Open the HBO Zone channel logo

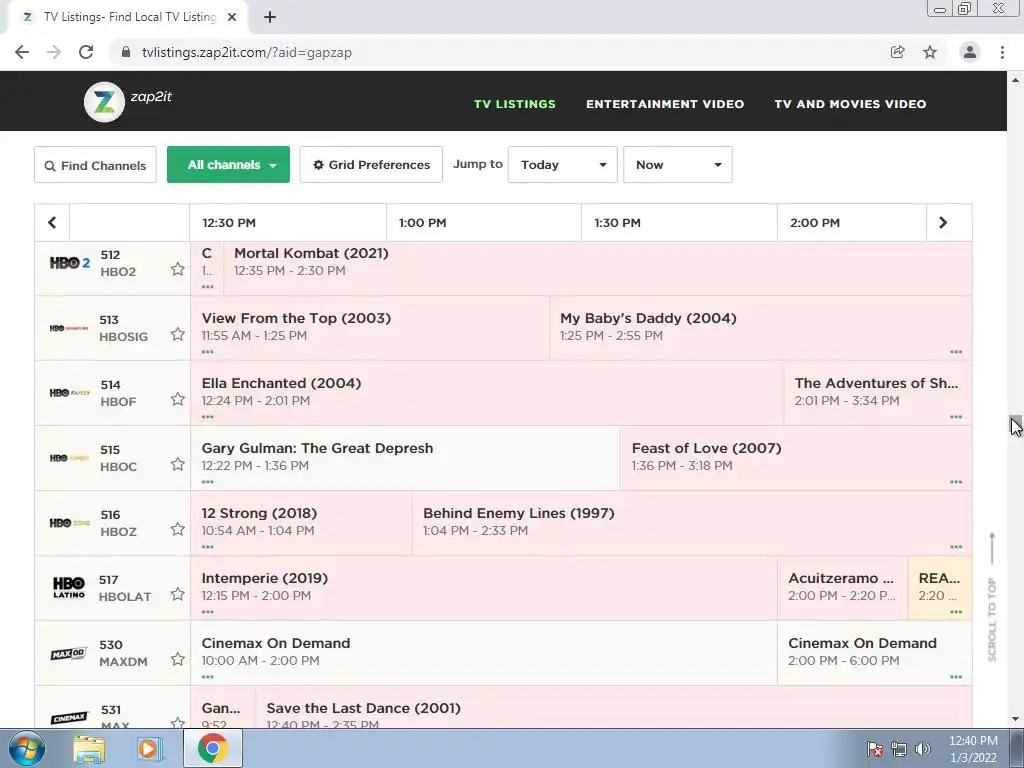click(x=69, y=522)
